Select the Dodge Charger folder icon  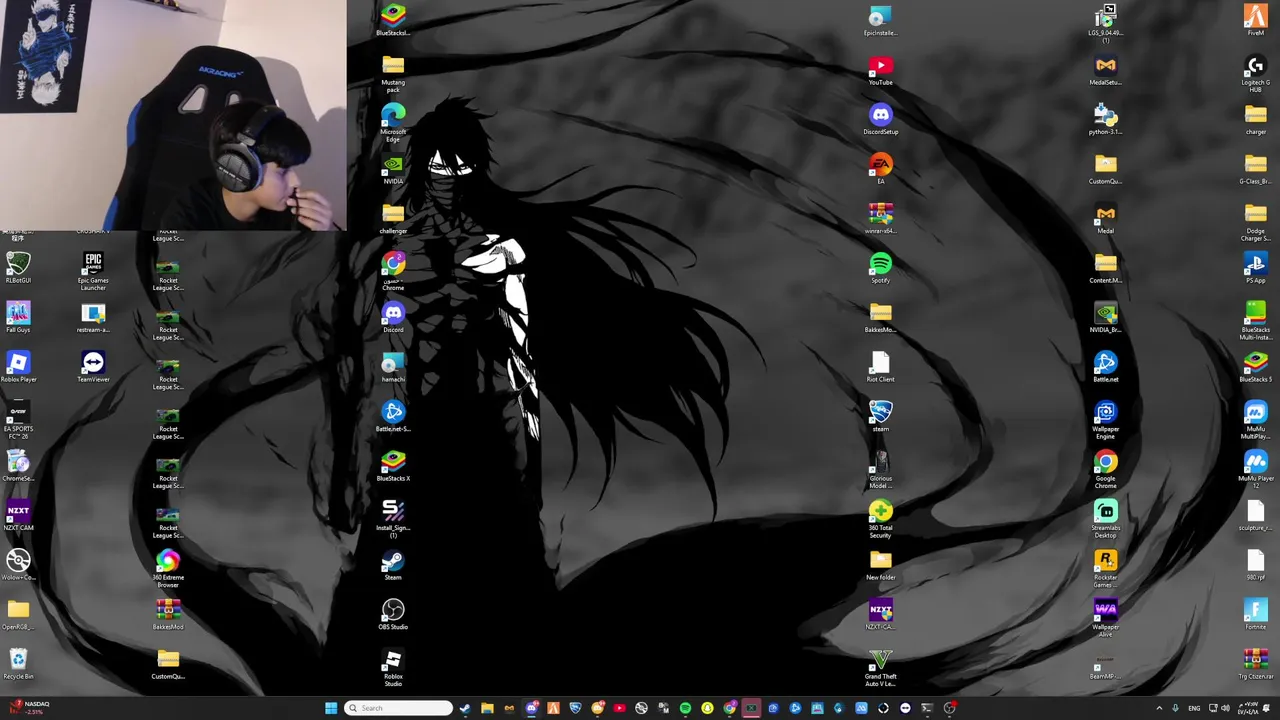1255,221
